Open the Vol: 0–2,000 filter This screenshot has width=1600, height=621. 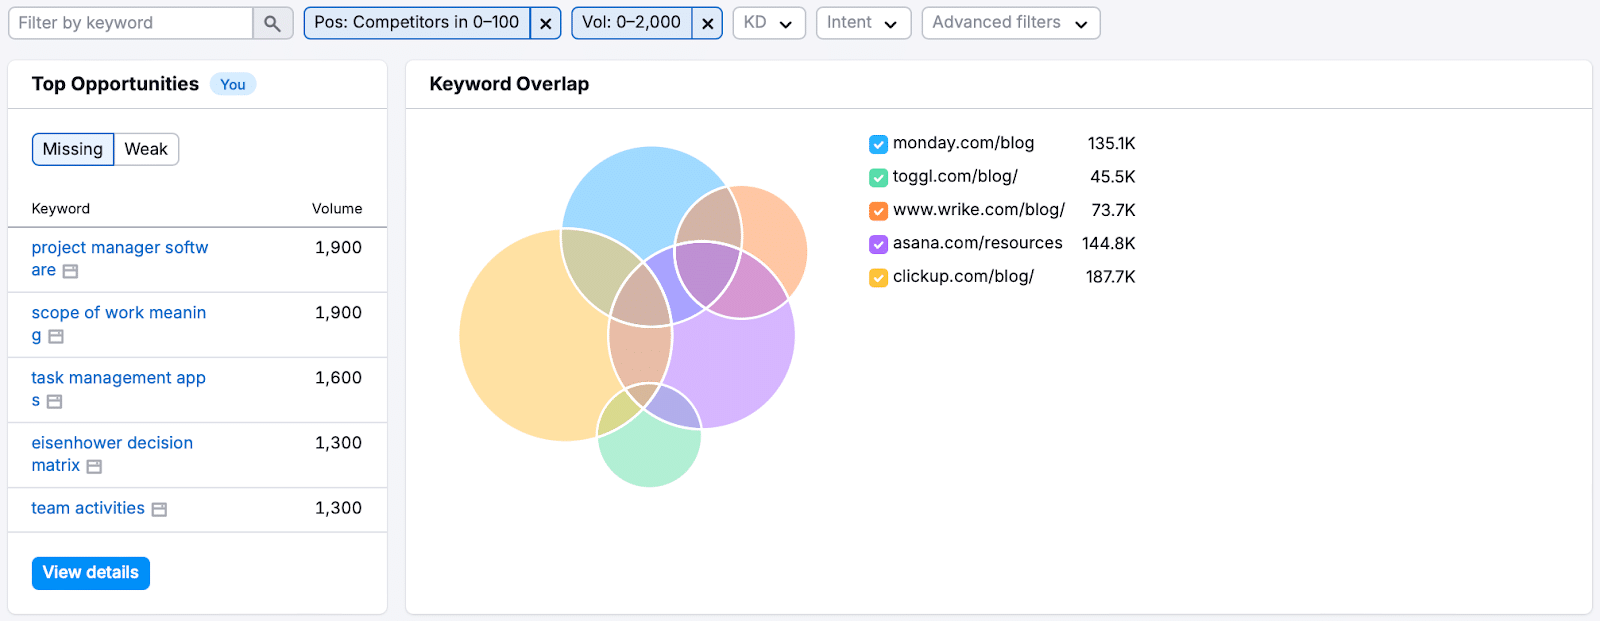tap(632, 23)
